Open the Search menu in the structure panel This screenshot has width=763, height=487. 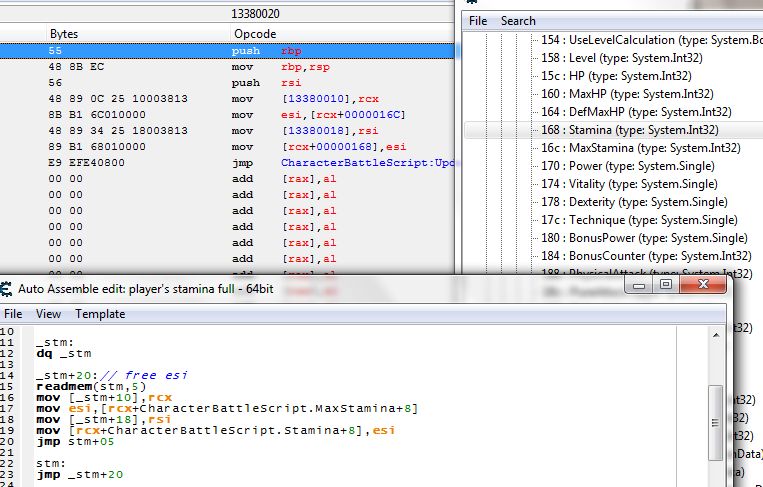click(x=518, y=21)
